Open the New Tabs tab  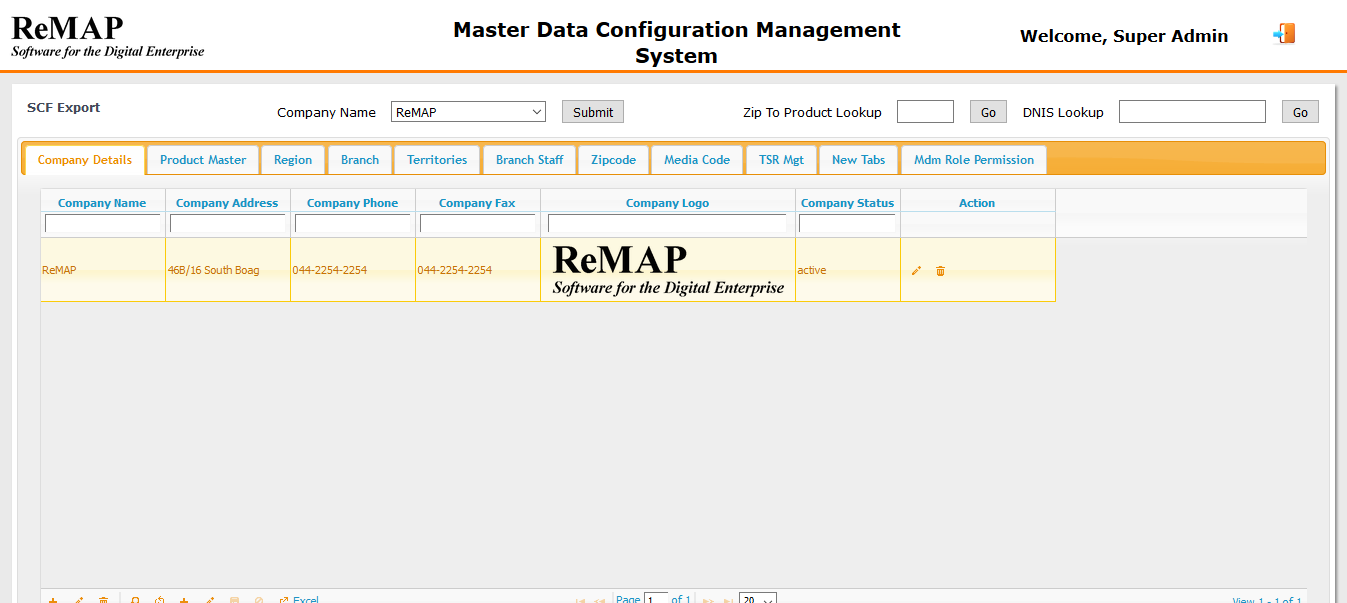[x=859, y=160]
